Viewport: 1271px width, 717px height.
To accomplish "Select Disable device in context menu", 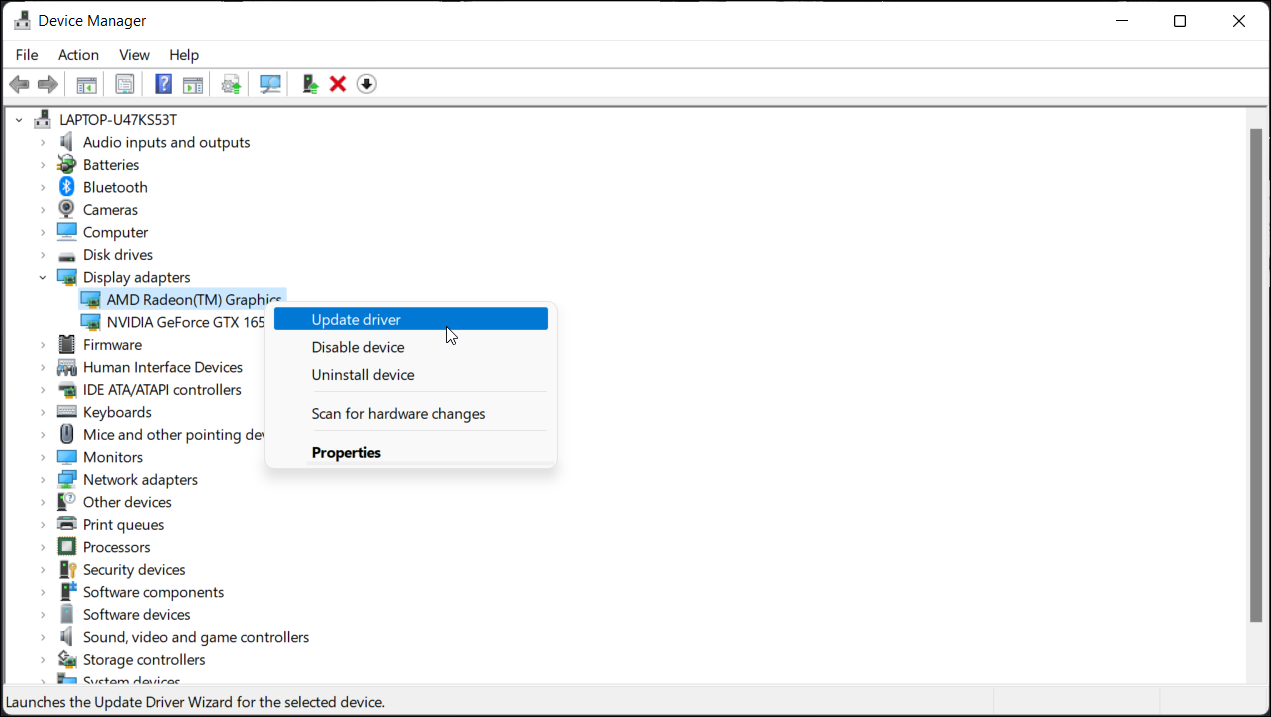I will click(x=357, y=347).
